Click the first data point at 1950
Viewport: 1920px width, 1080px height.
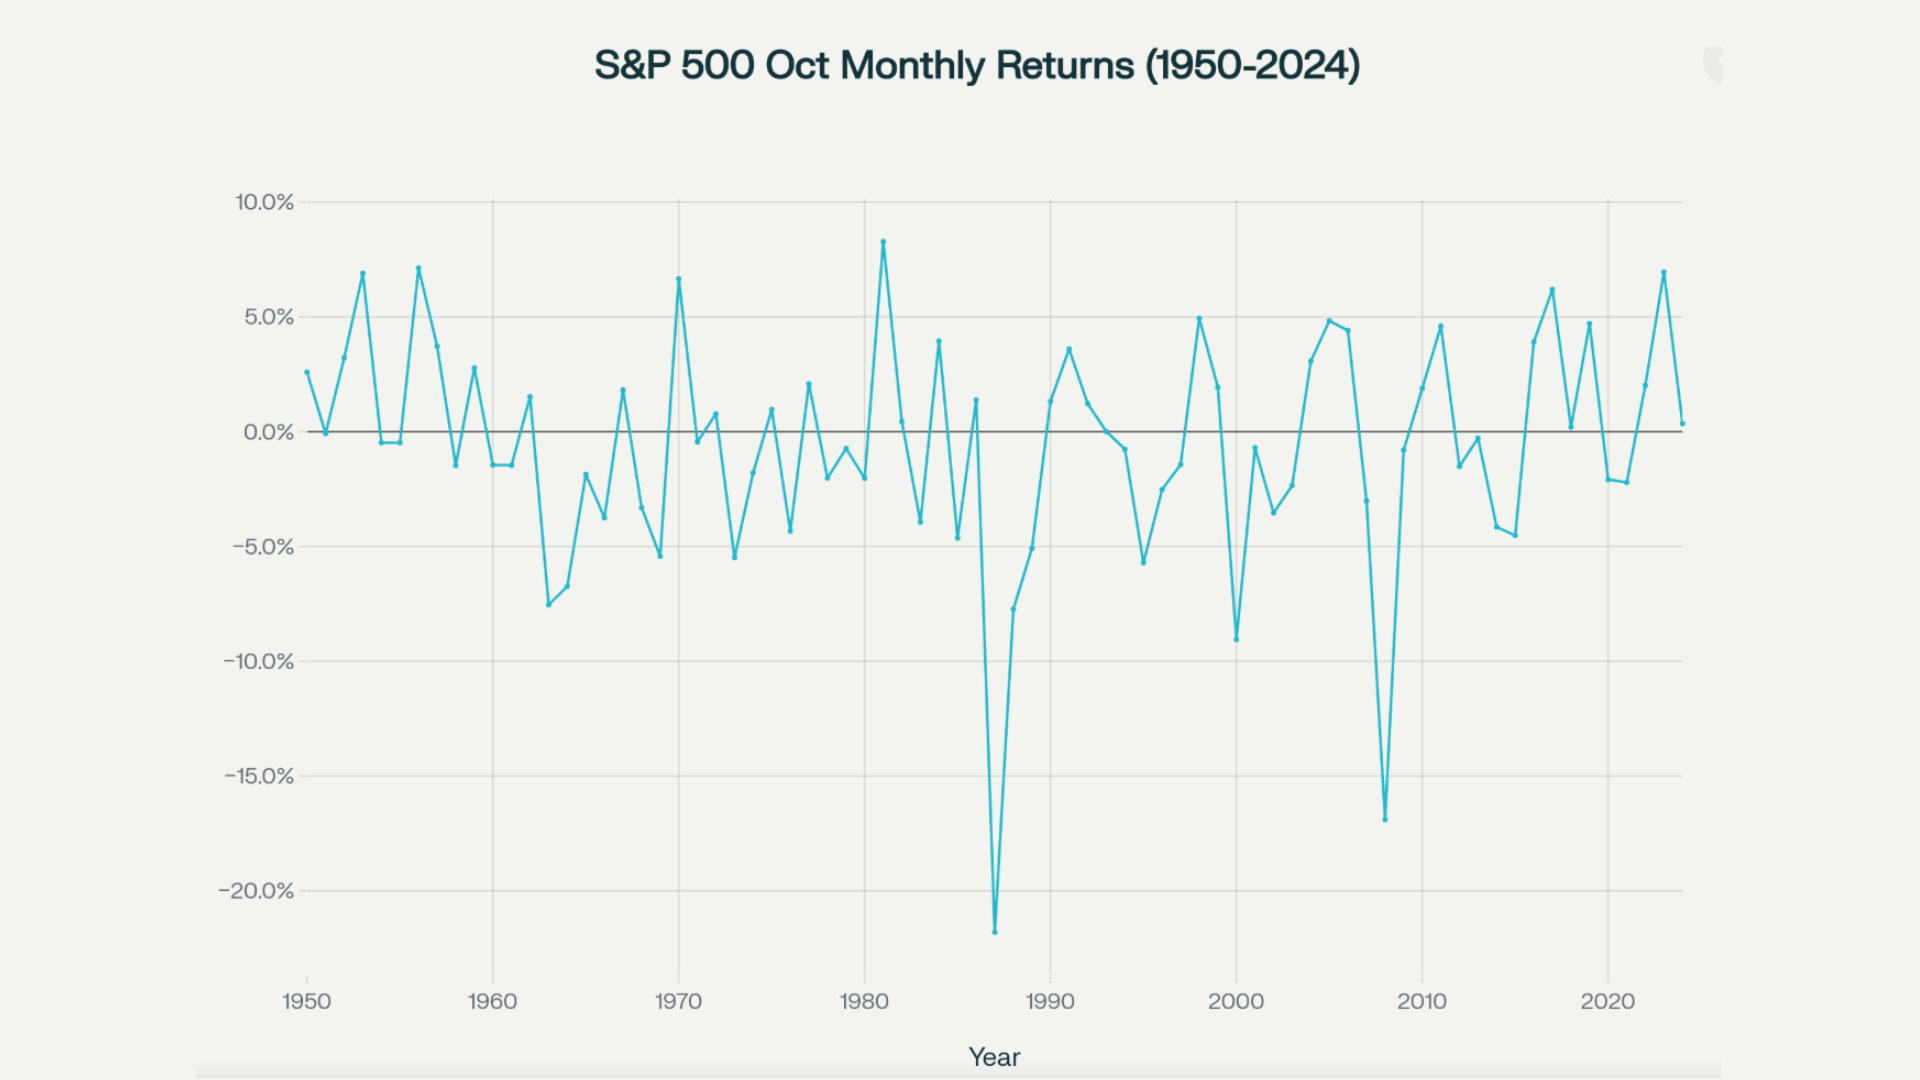tap(307, 372)
